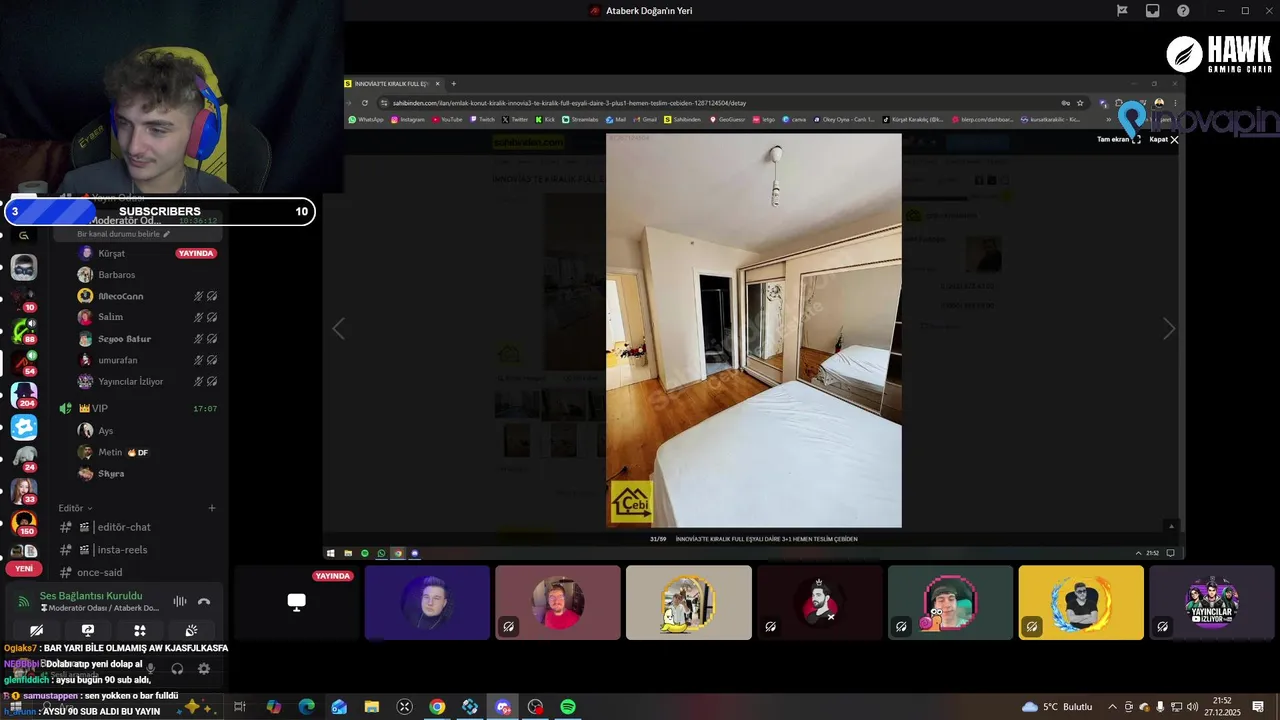
Task: Jump to new messages via YENİ badge
Action: 24,568
